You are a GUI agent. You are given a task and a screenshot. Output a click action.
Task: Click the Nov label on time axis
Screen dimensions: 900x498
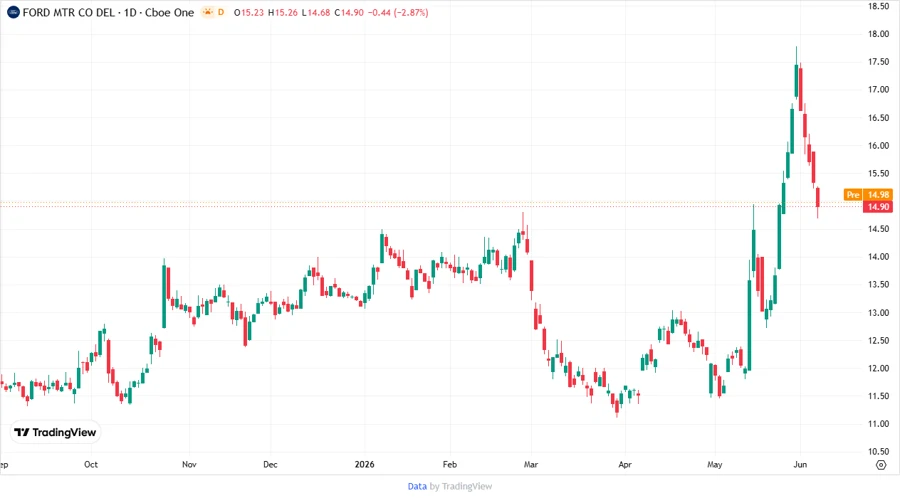click(189, 464)
